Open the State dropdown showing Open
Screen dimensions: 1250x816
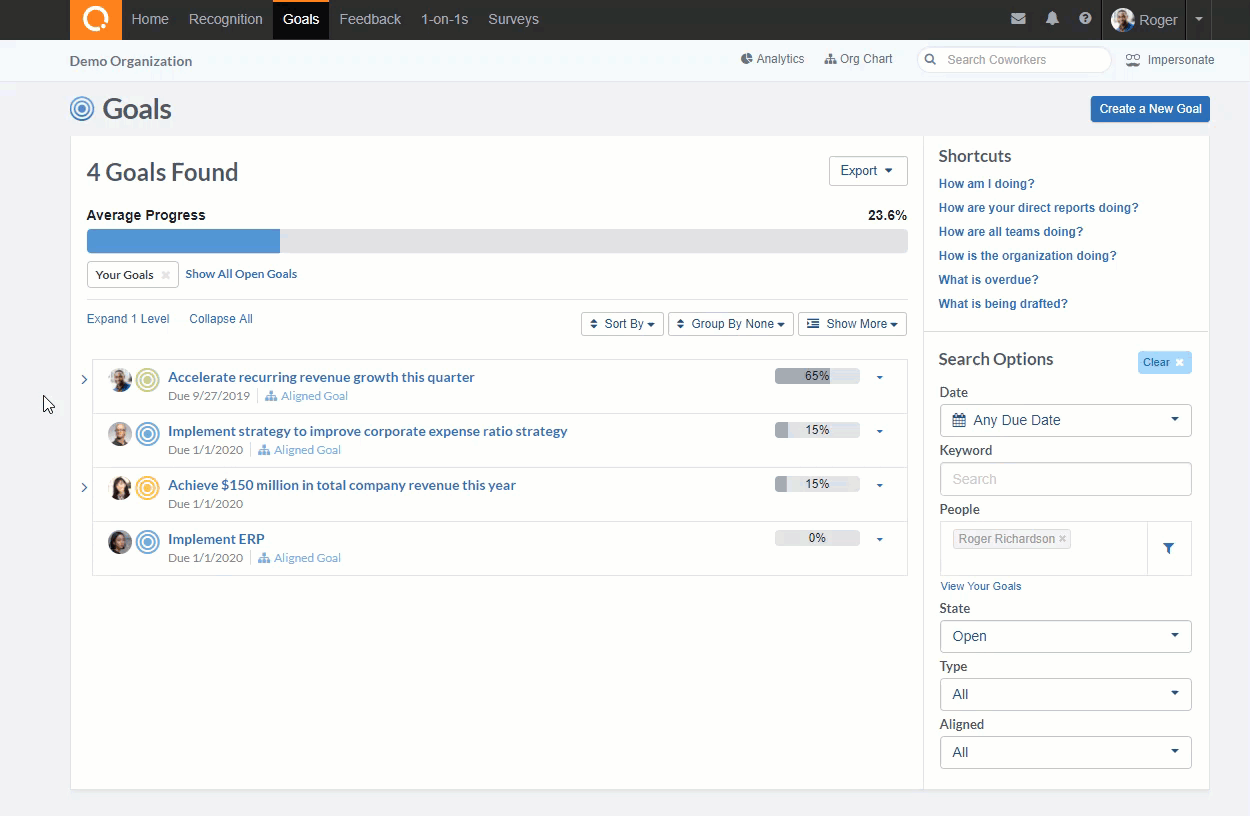point(1065,636)
